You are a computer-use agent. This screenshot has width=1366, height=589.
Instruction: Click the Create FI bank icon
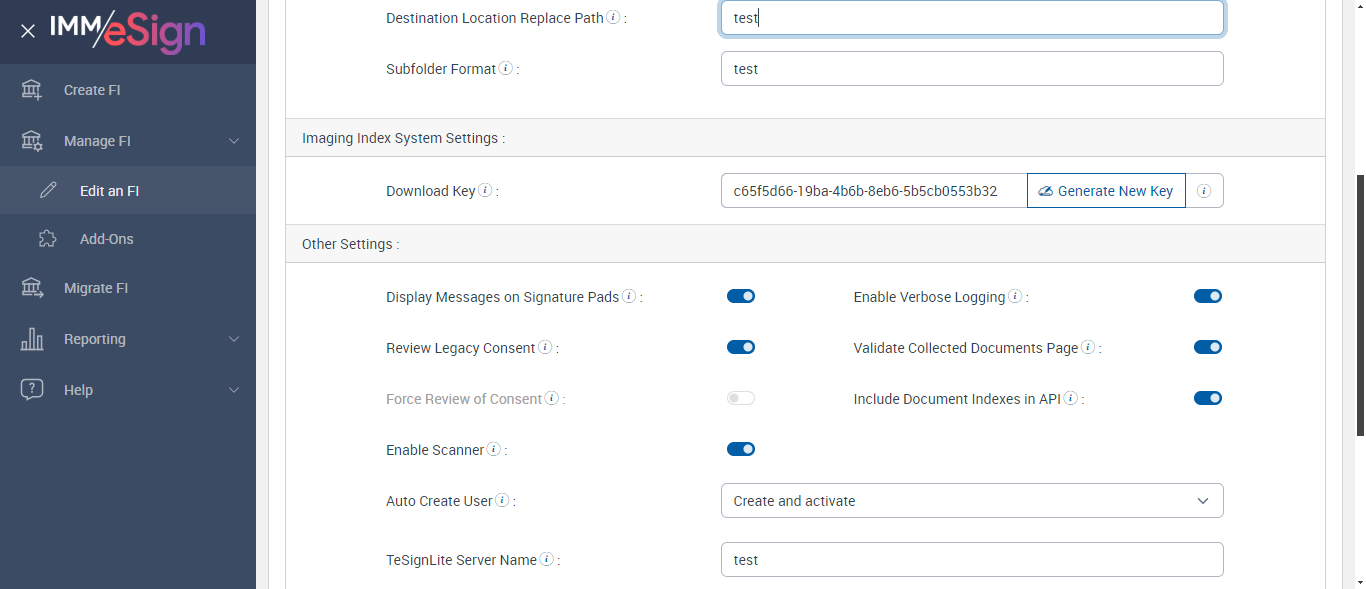[x=32, y=90]
